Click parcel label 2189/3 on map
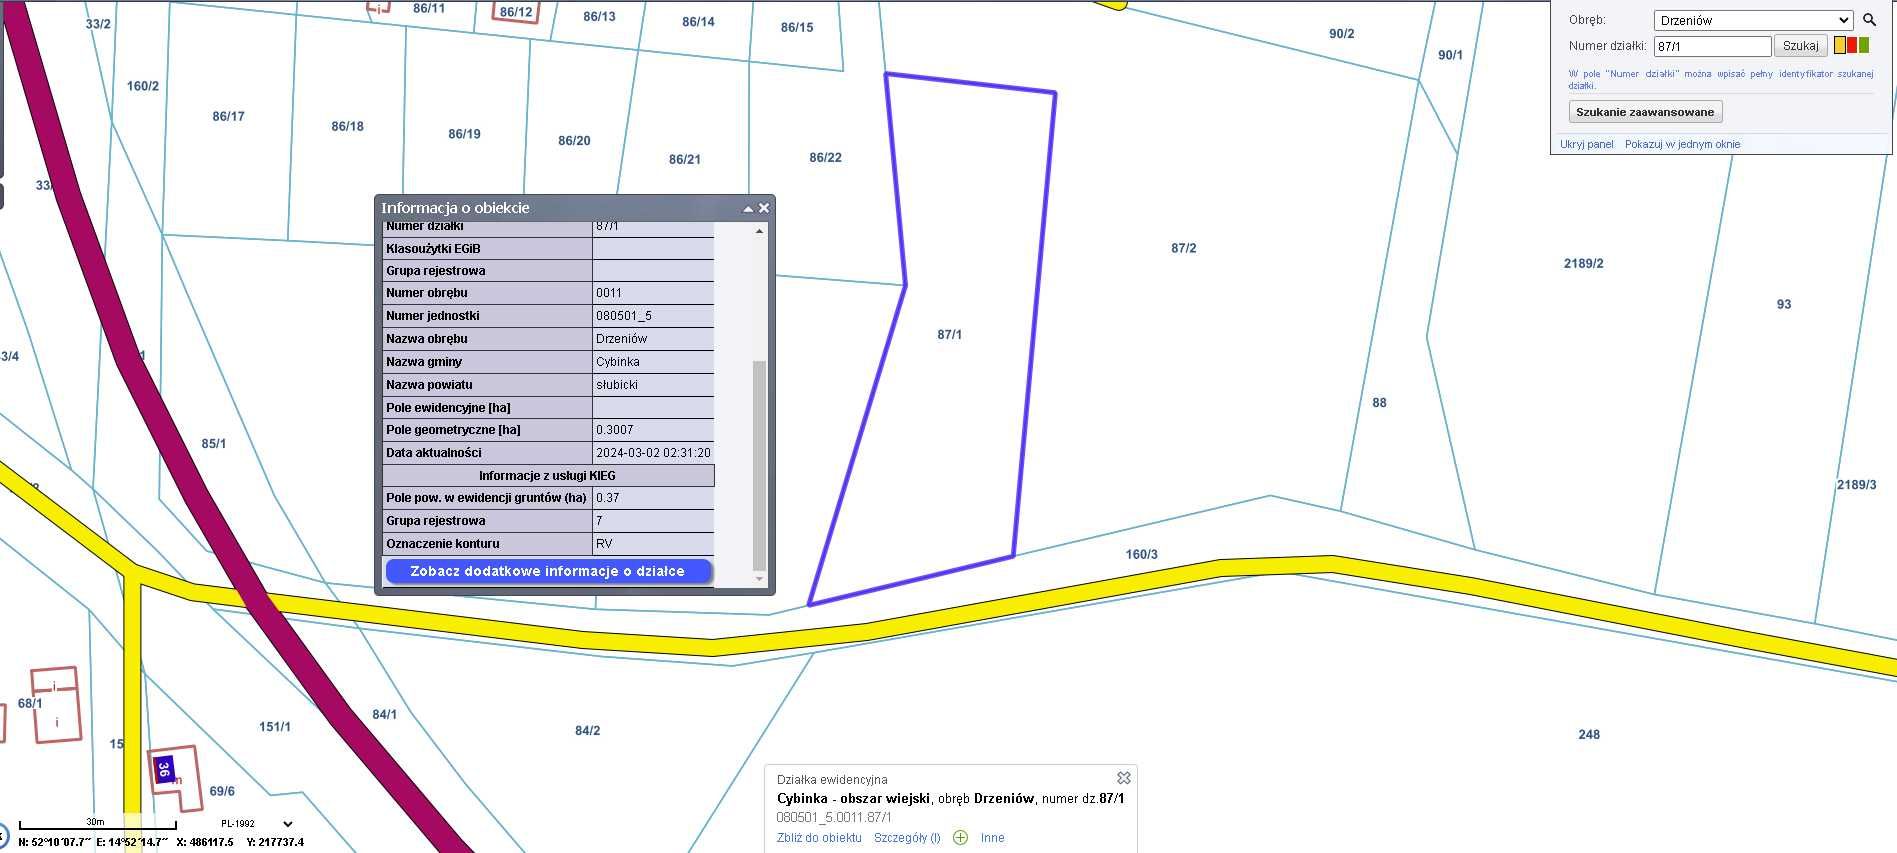Viewport: 1897px width, 853px height. (x=1857, y=485)
